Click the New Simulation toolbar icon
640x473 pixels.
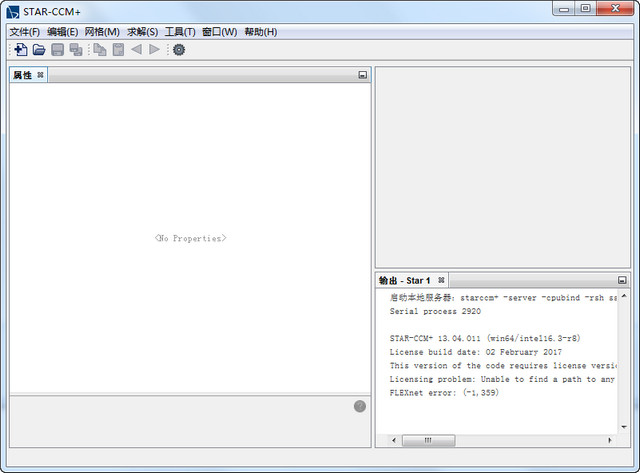pos(20,50)
